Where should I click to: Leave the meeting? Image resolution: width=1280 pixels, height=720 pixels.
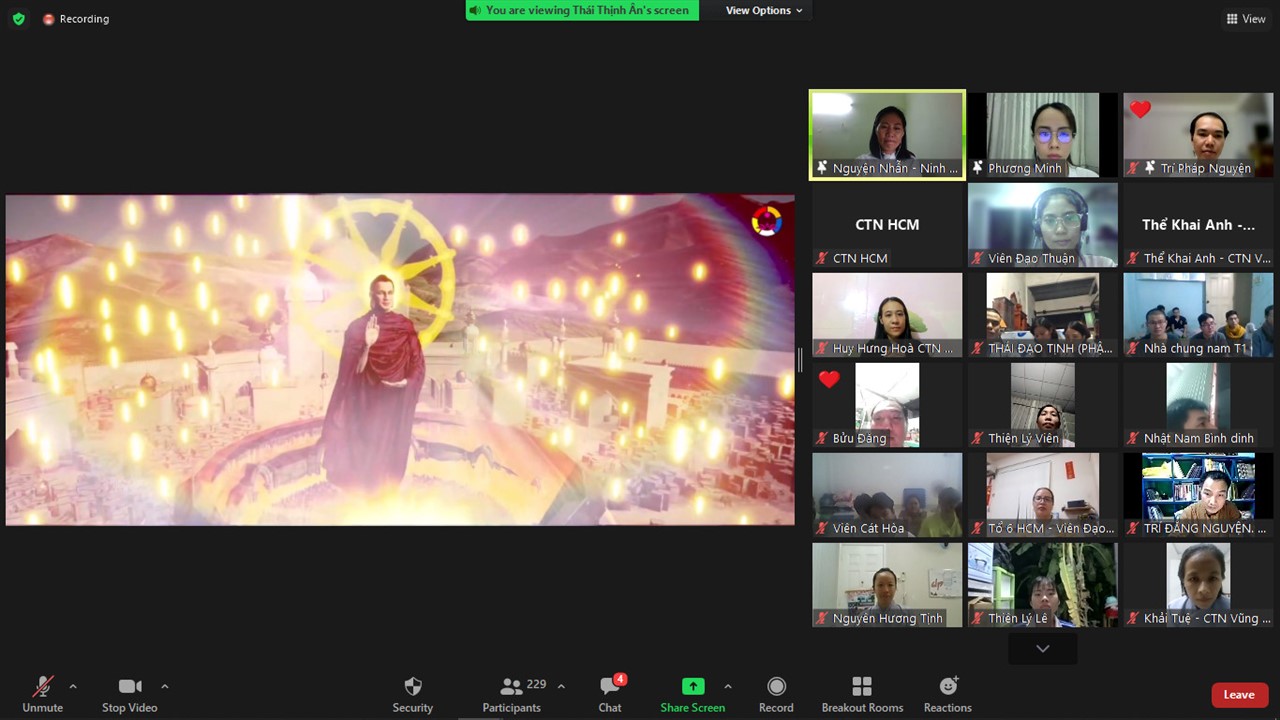[1239, 695]
